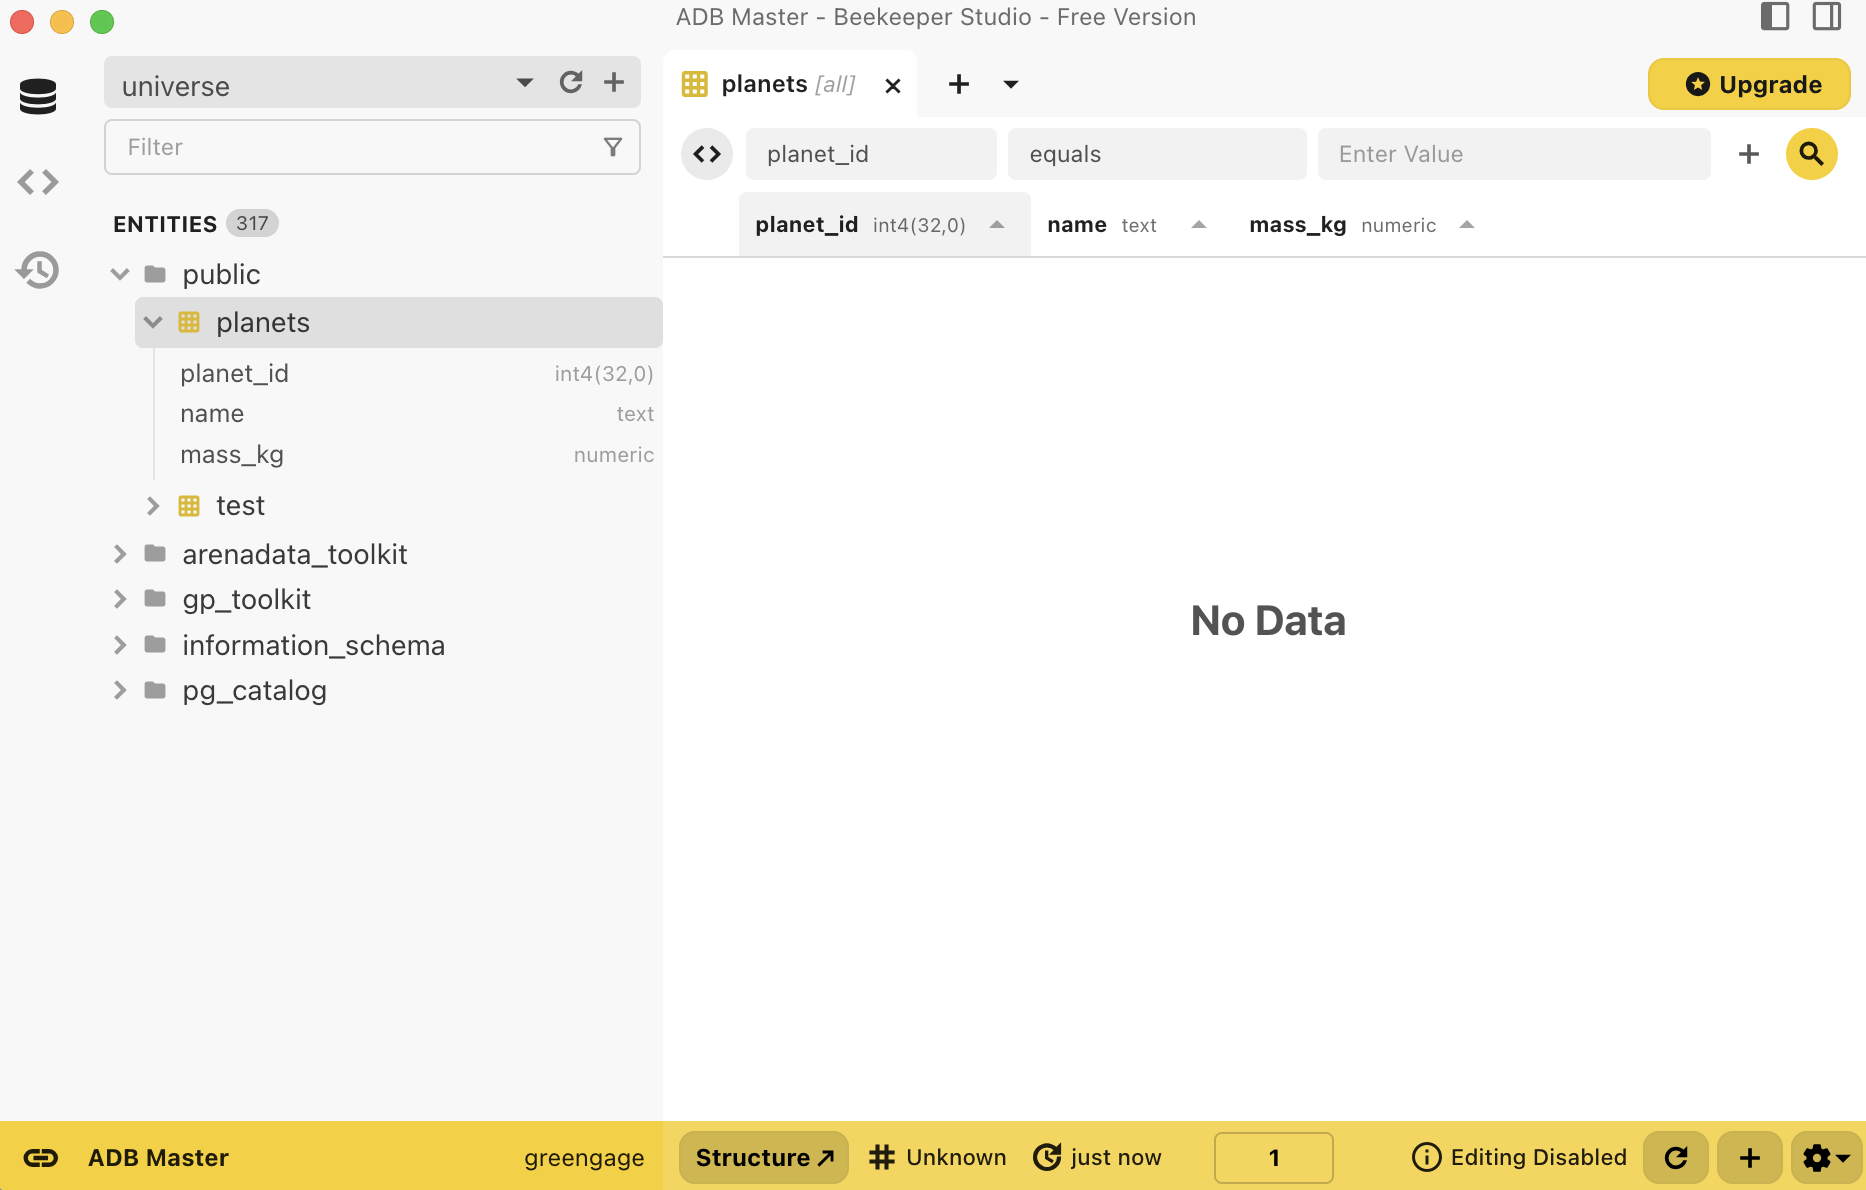The image size is (1866, 1190).
Task: Click the ADB Master connection name
Action: coord(158,1158)
